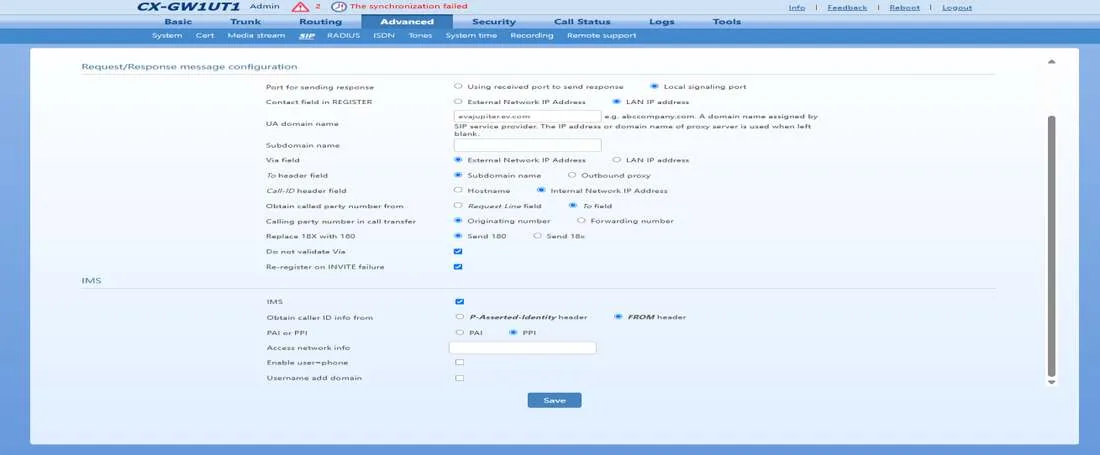Click the Logout link
Image resolution: width=1100 pixels, height=455 pixels.
click(957, 8)
